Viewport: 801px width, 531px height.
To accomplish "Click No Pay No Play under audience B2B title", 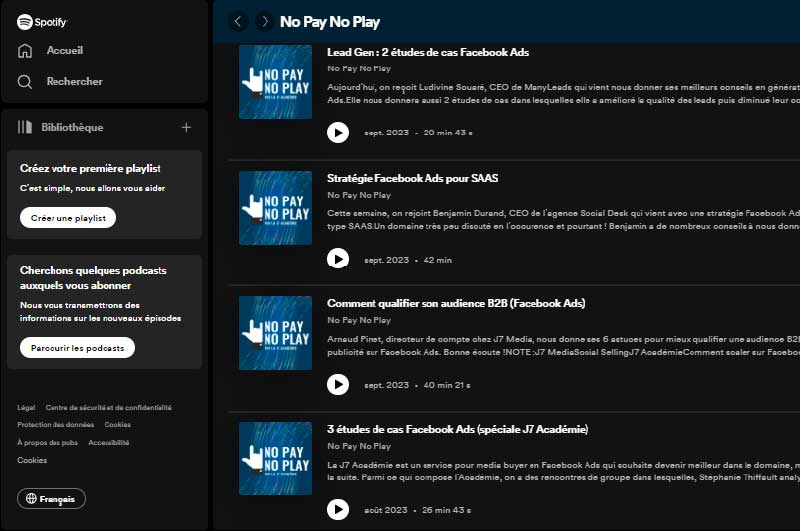I will click(359, 320).
